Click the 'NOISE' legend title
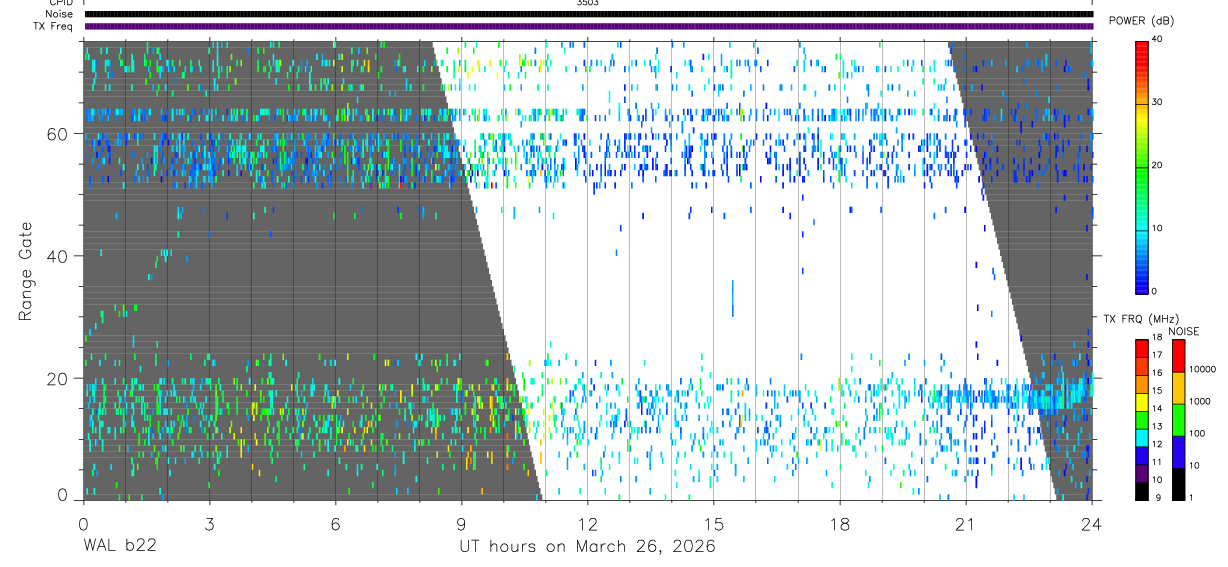This screenshot has width=1228, height=567. click(1184, 331)
